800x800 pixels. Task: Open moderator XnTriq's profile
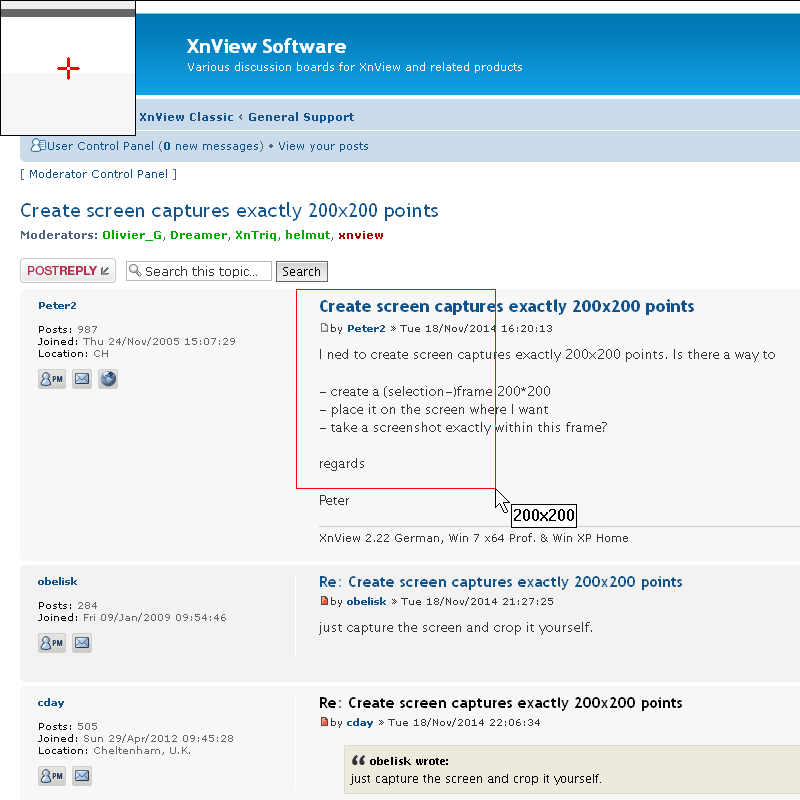tap(256, 235)
